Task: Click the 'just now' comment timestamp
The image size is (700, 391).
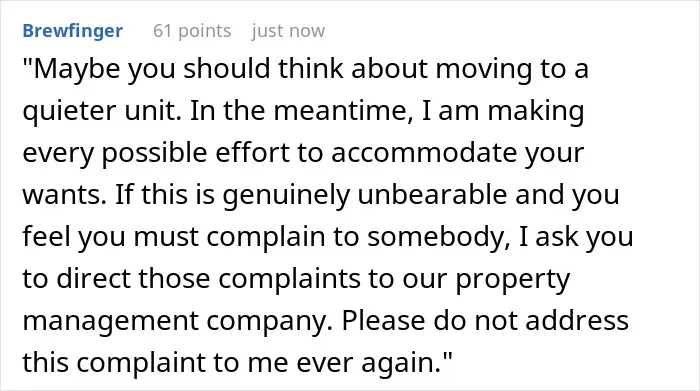Action: click(288, 31)
